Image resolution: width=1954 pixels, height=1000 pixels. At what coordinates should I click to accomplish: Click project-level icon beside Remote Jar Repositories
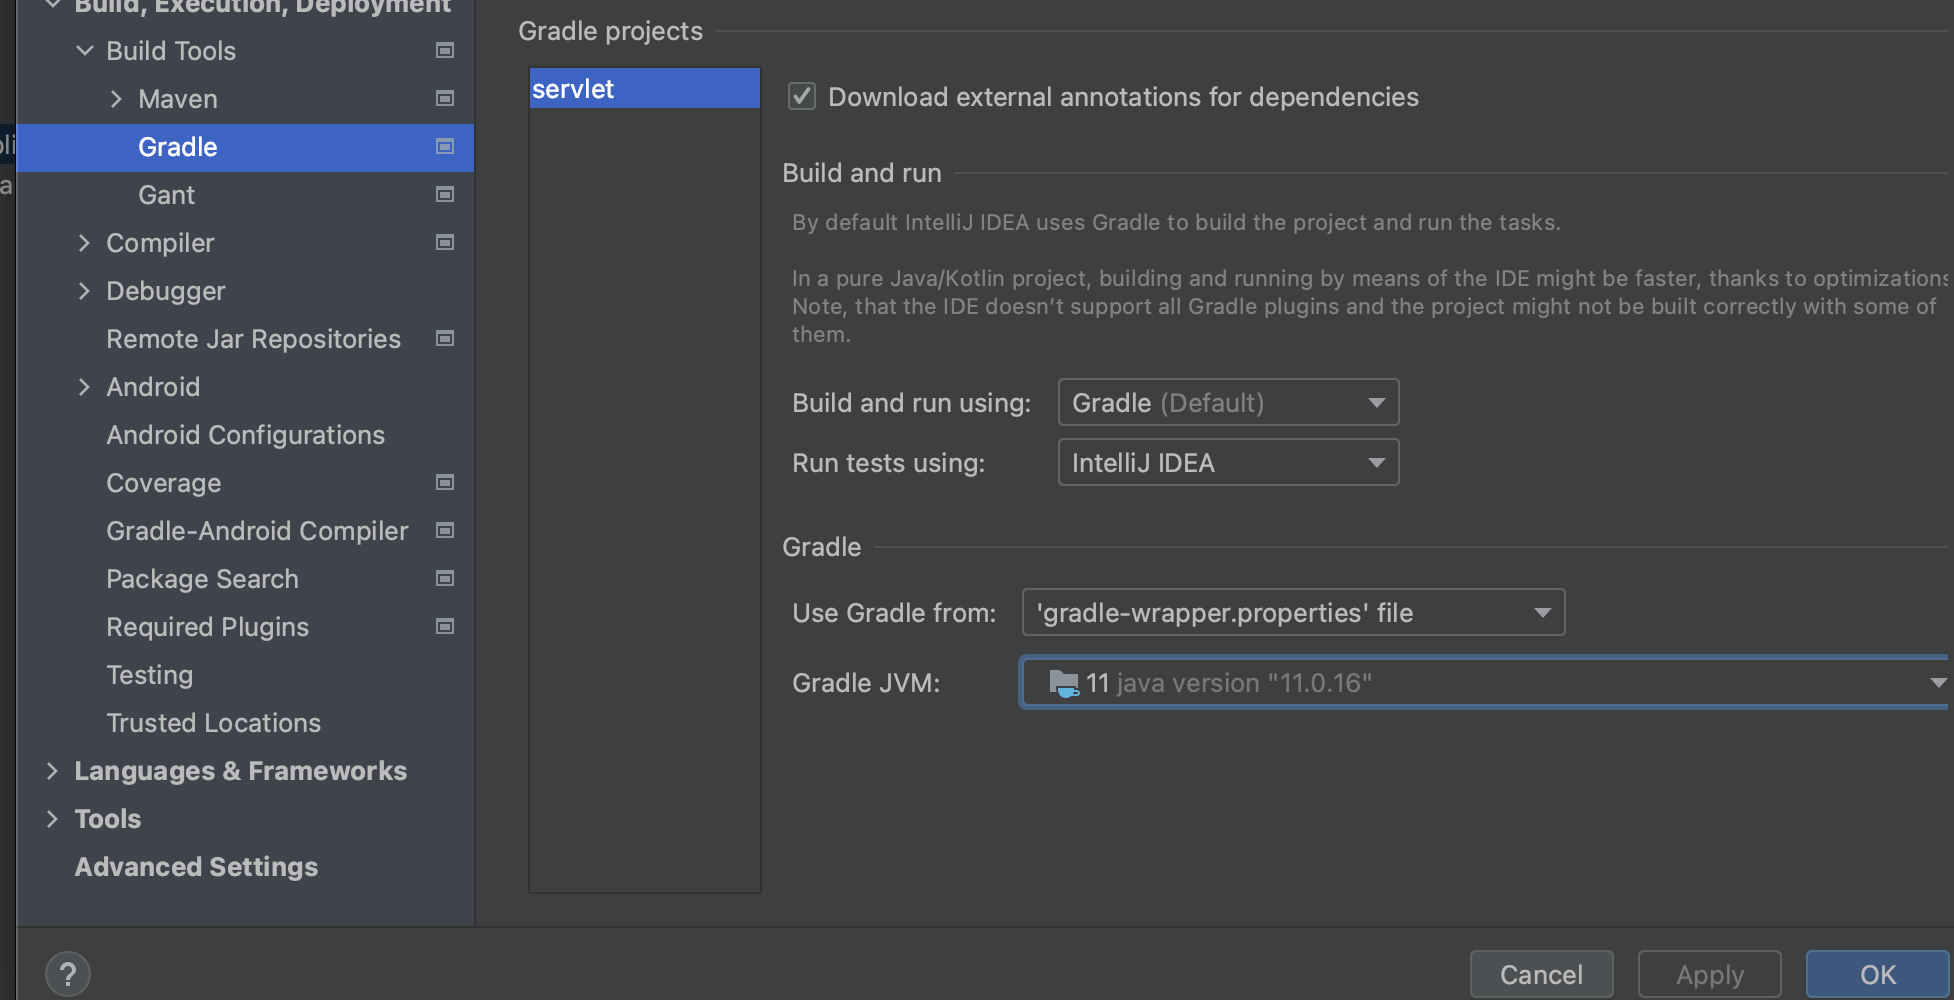(445, 338)
